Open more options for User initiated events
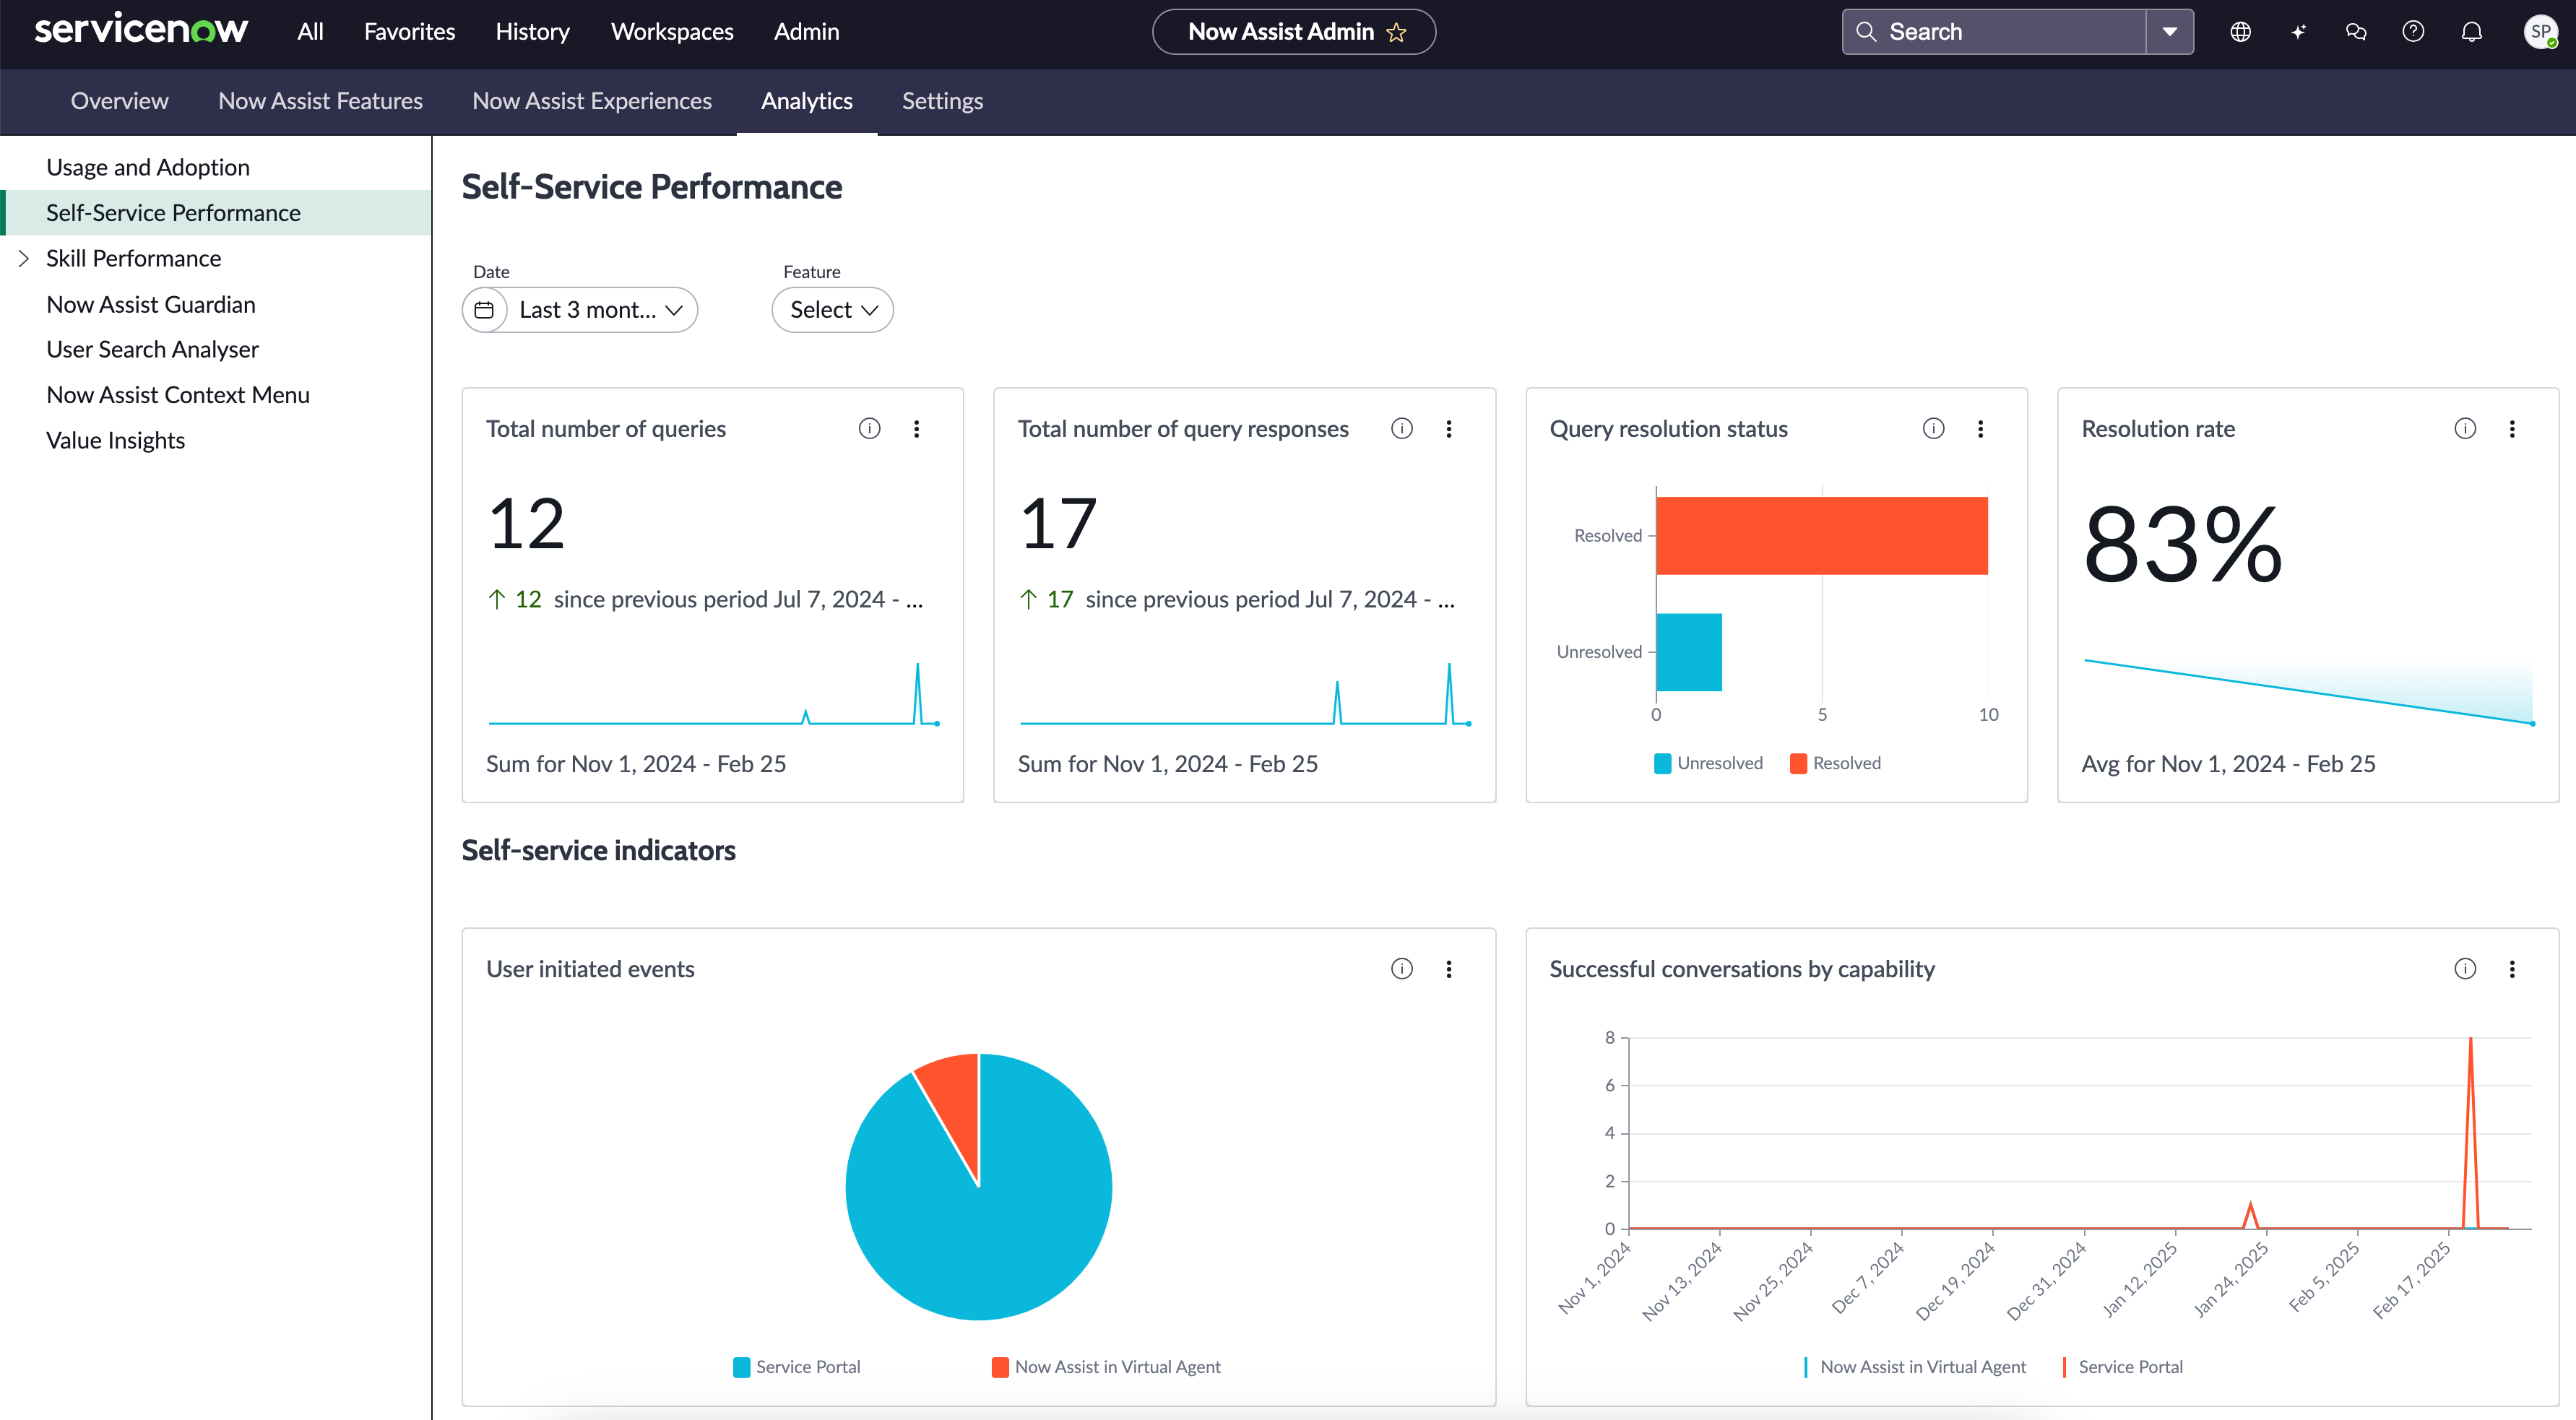This screenshot has width=2576, height=1420. click(x=1448, y=969)
